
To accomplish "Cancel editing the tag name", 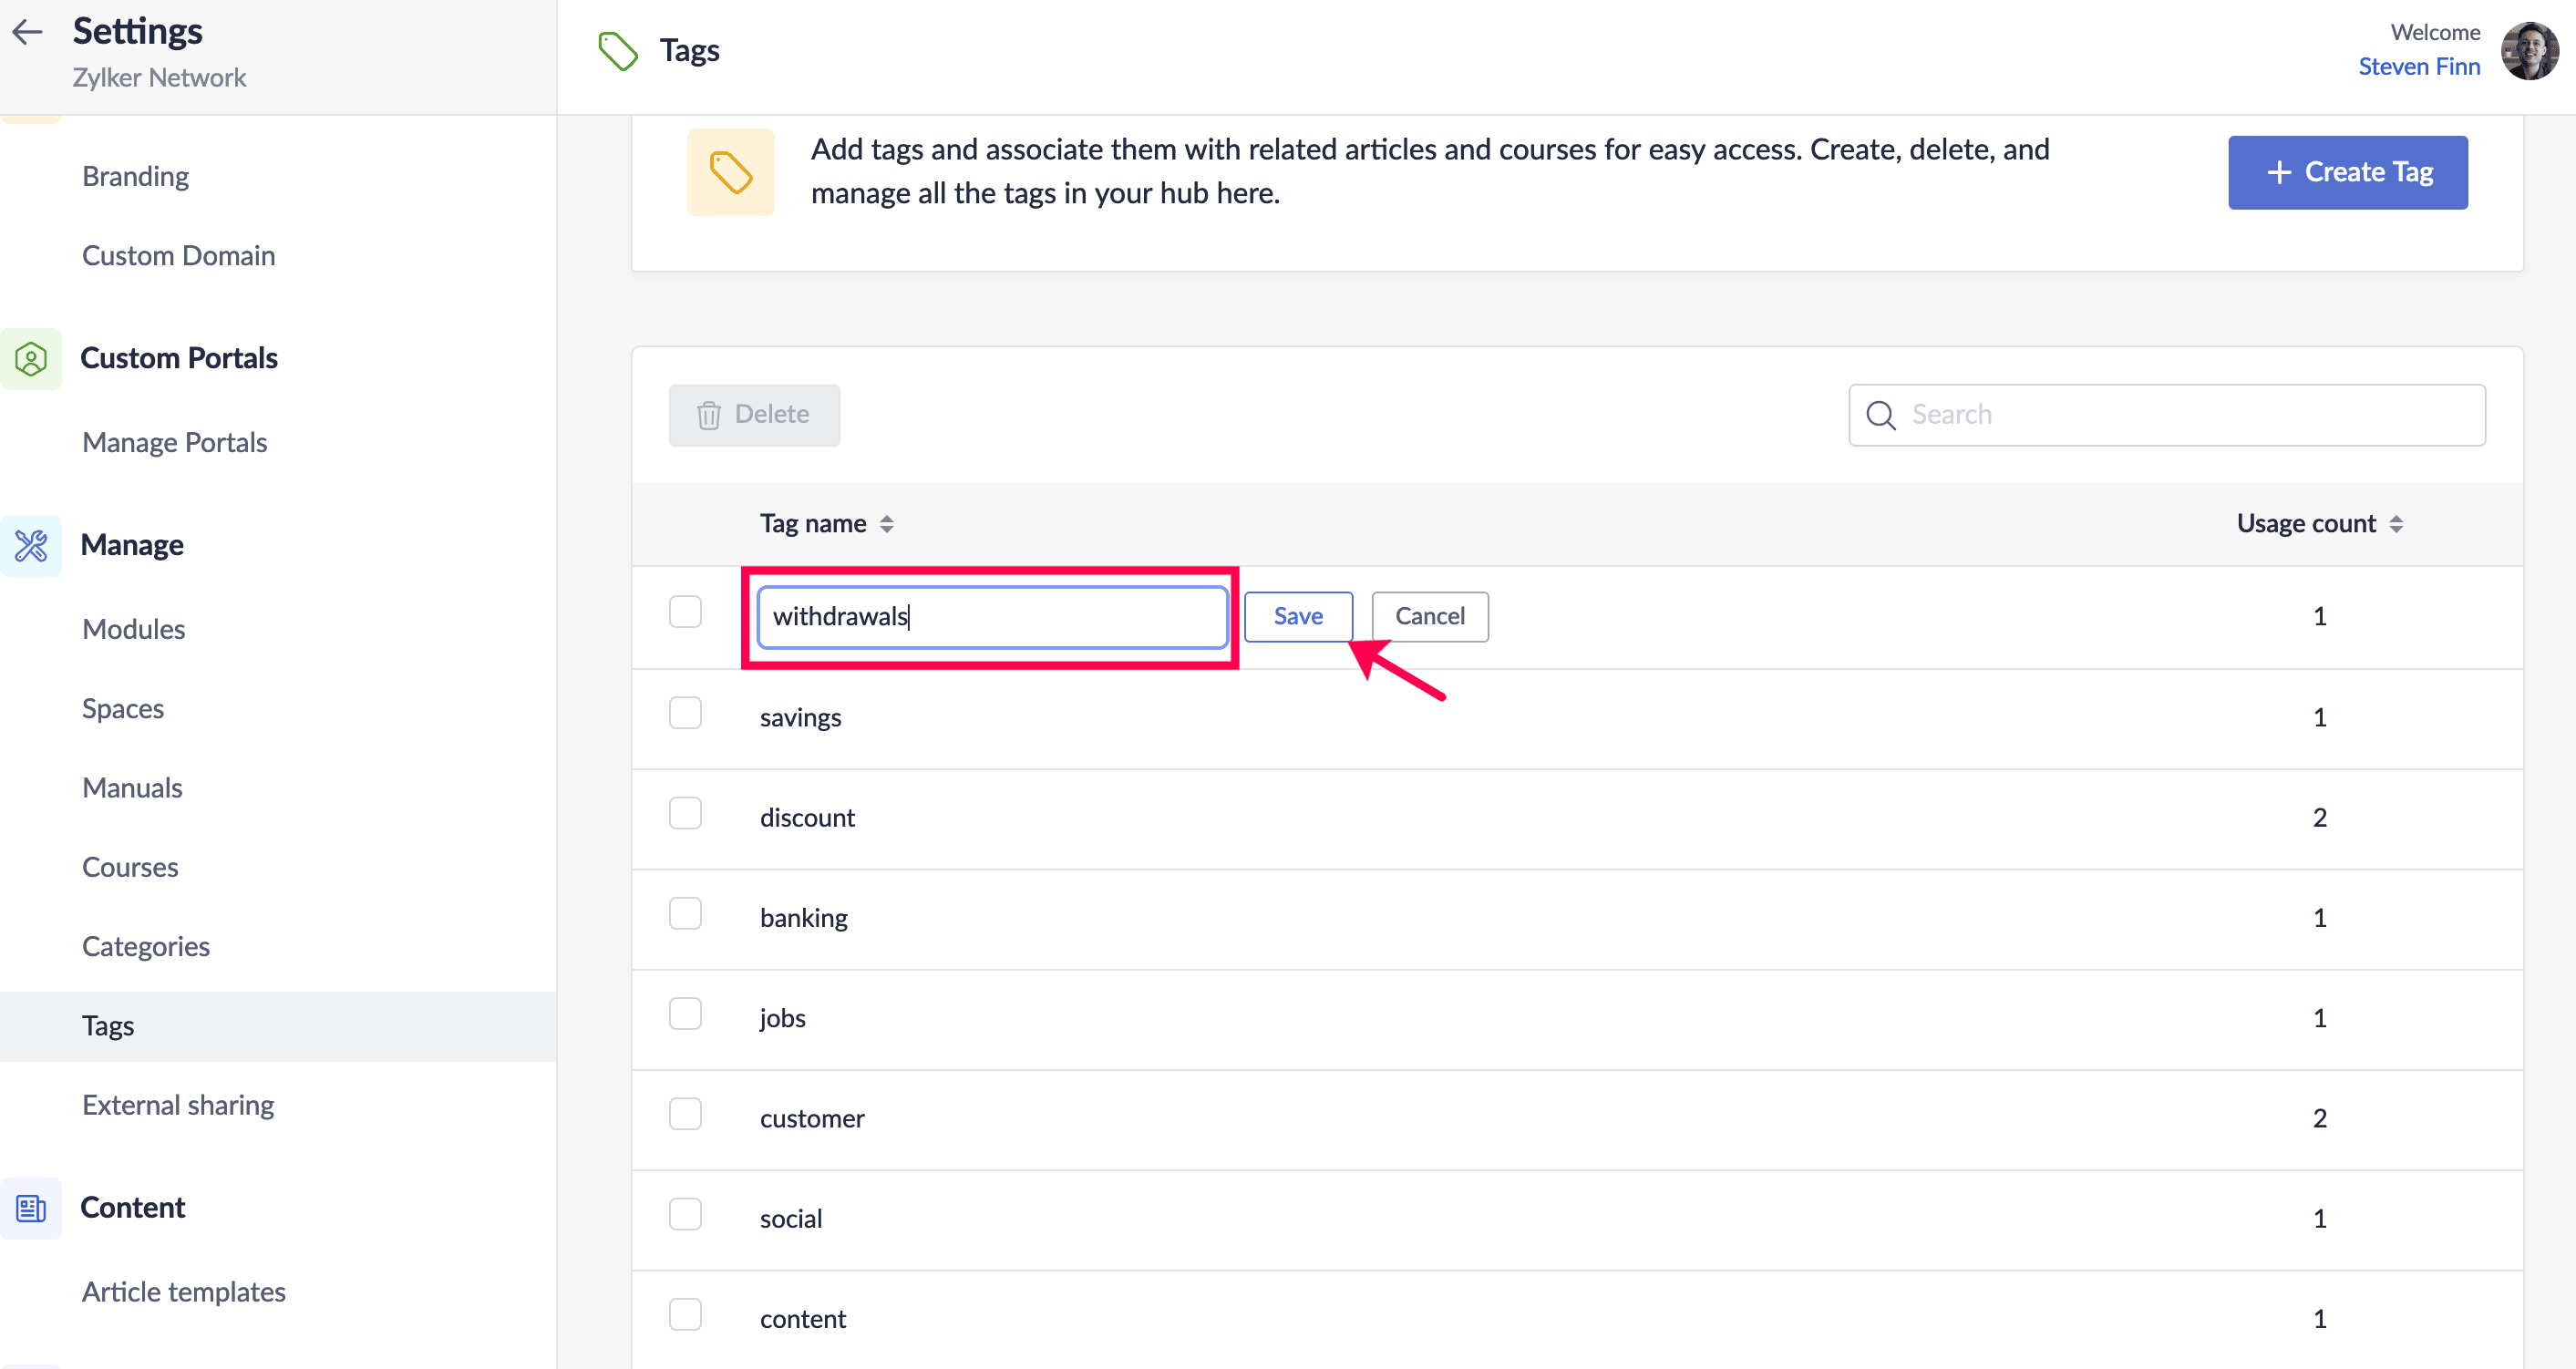I will pos(1429,616).
